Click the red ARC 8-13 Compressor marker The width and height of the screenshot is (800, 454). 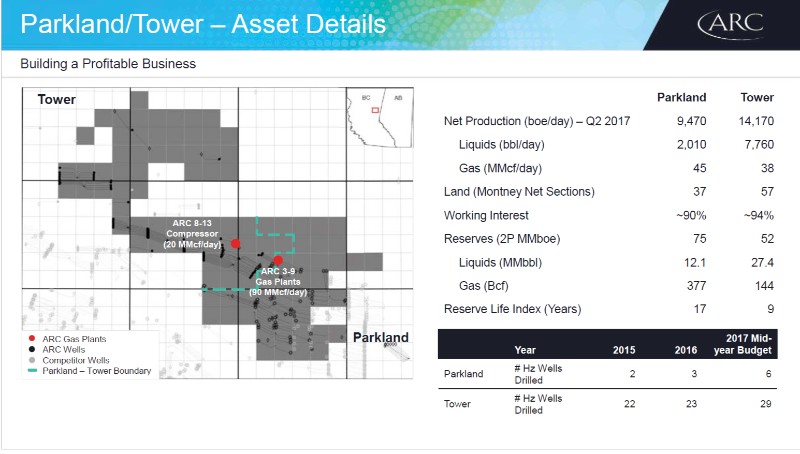235,243
